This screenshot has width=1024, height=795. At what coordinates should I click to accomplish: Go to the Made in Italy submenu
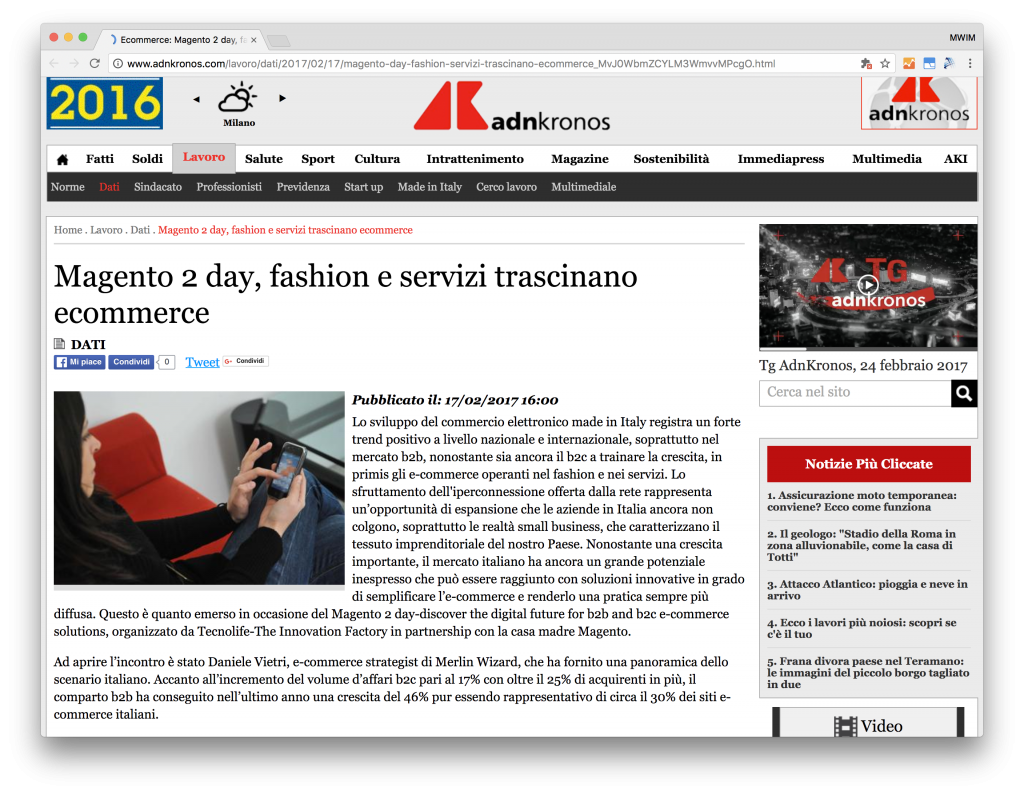coord(430,187)
